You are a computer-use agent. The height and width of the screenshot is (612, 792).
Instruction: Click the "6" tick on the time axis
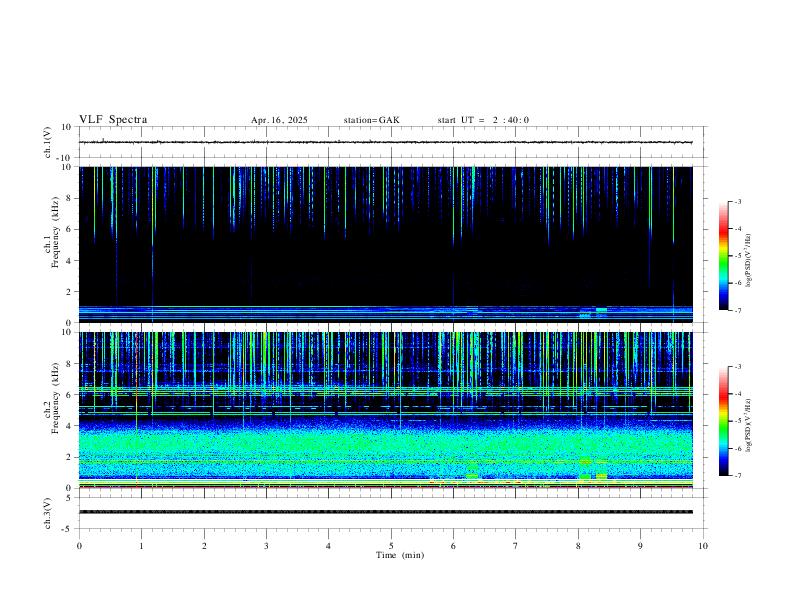tap(454, 546)
